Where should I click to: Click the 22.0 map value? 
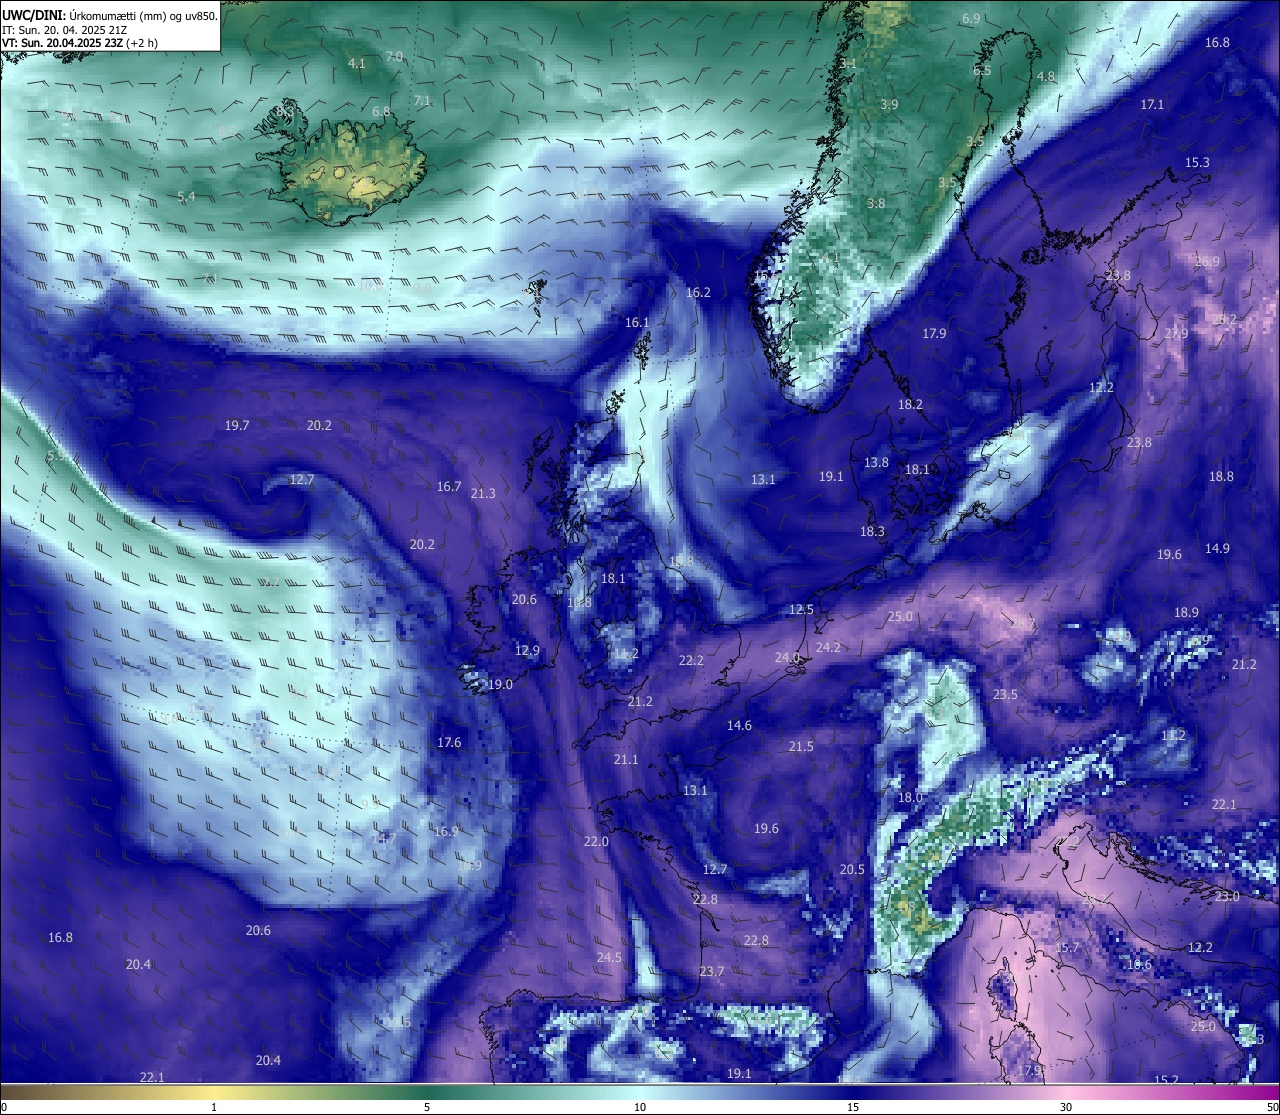(596, 842)
